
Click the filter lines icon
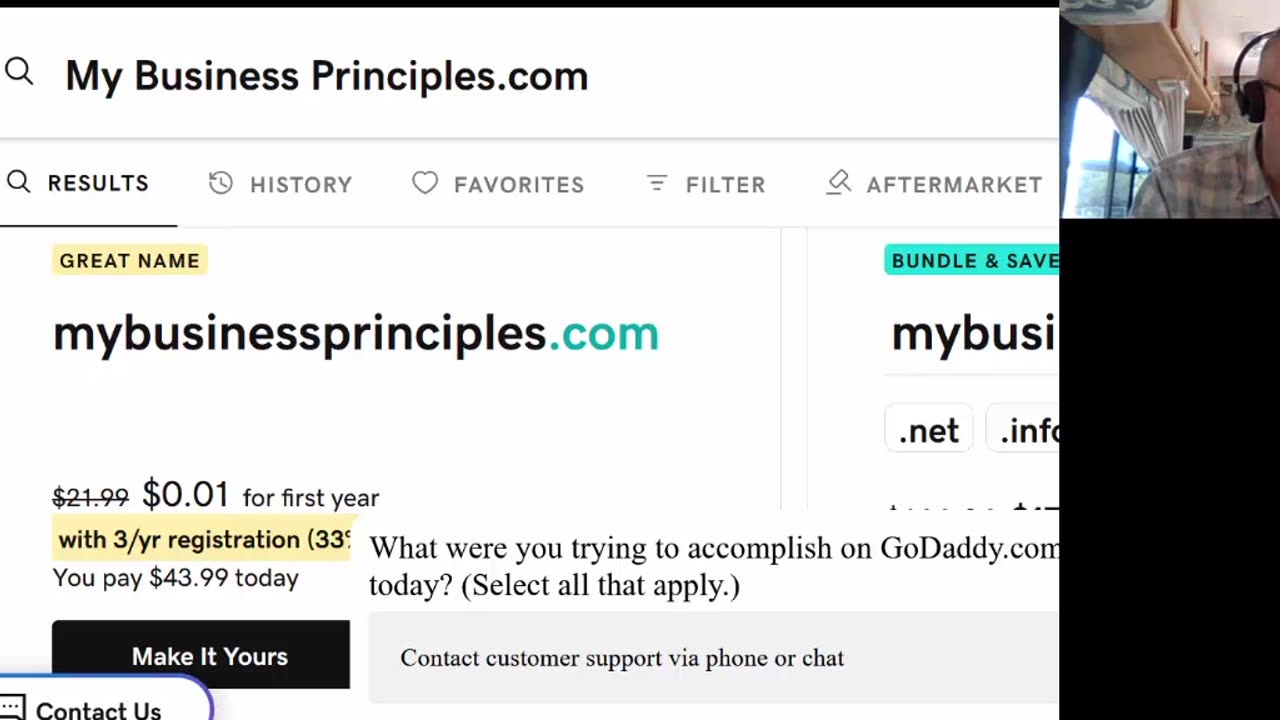656,183
